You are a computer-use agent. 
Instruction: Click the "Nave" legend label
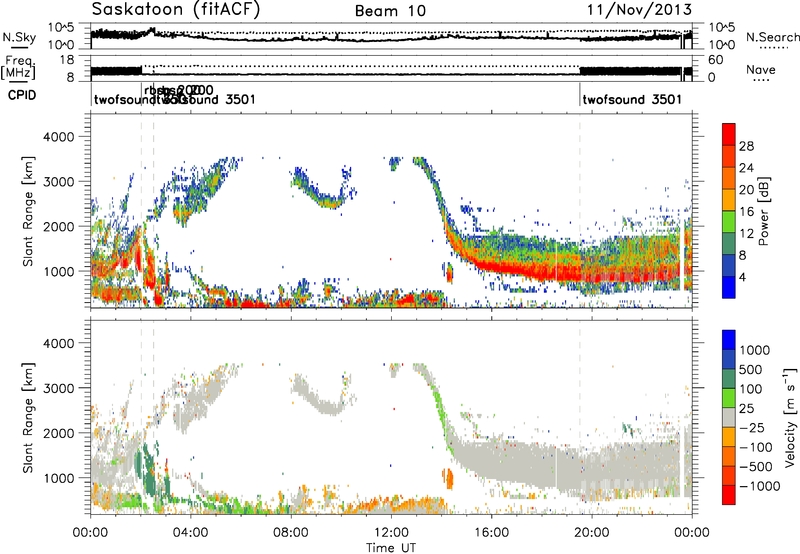point(761,70)
